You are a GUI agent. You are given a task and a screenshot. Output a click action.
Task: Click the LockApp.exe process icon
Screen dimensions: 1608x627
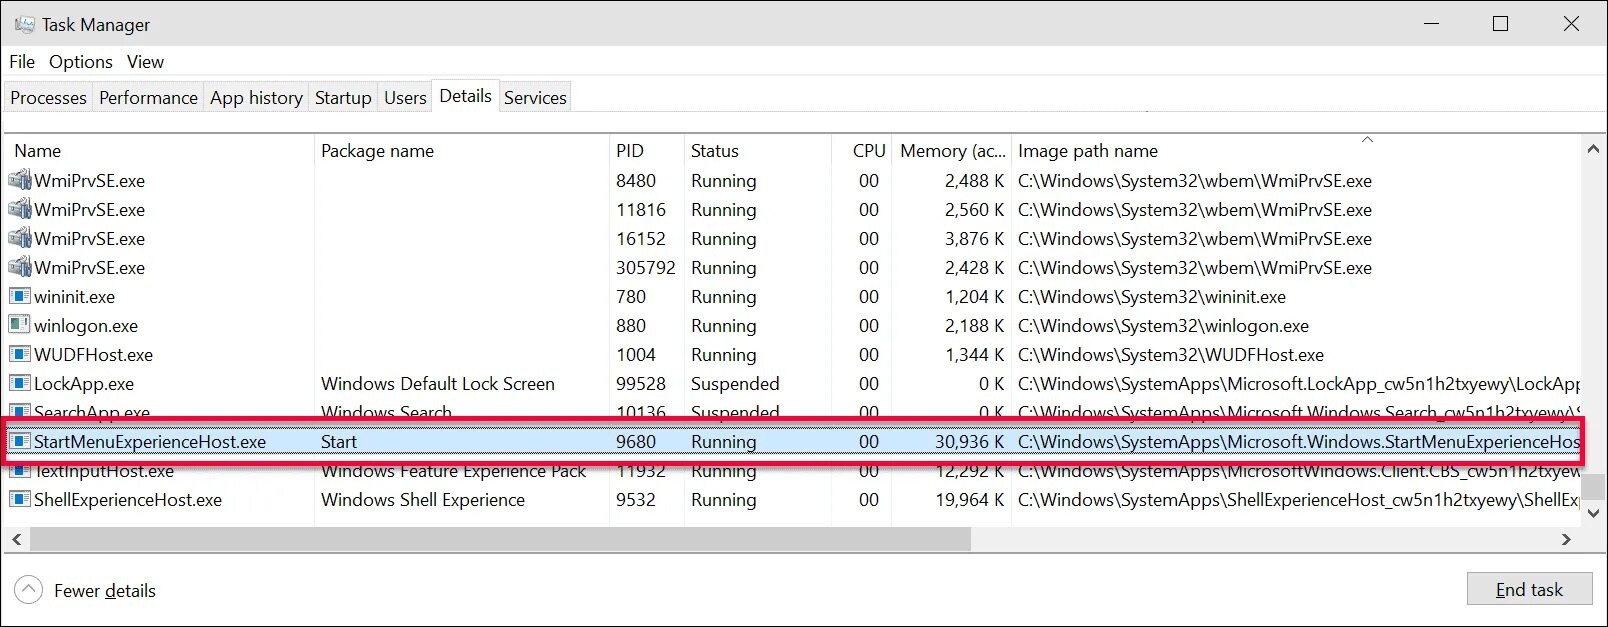click(19, 383)
